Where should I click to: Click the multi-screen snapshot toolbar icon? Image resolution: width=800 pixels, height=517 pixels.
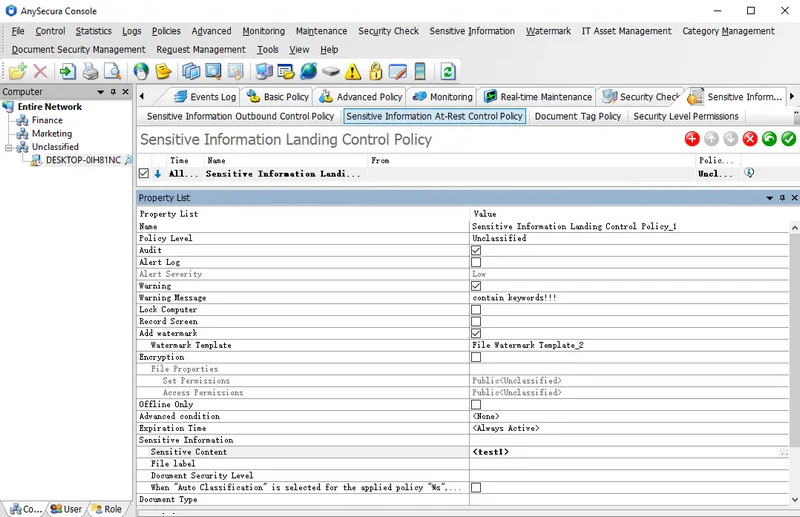[x=191, y=71]
